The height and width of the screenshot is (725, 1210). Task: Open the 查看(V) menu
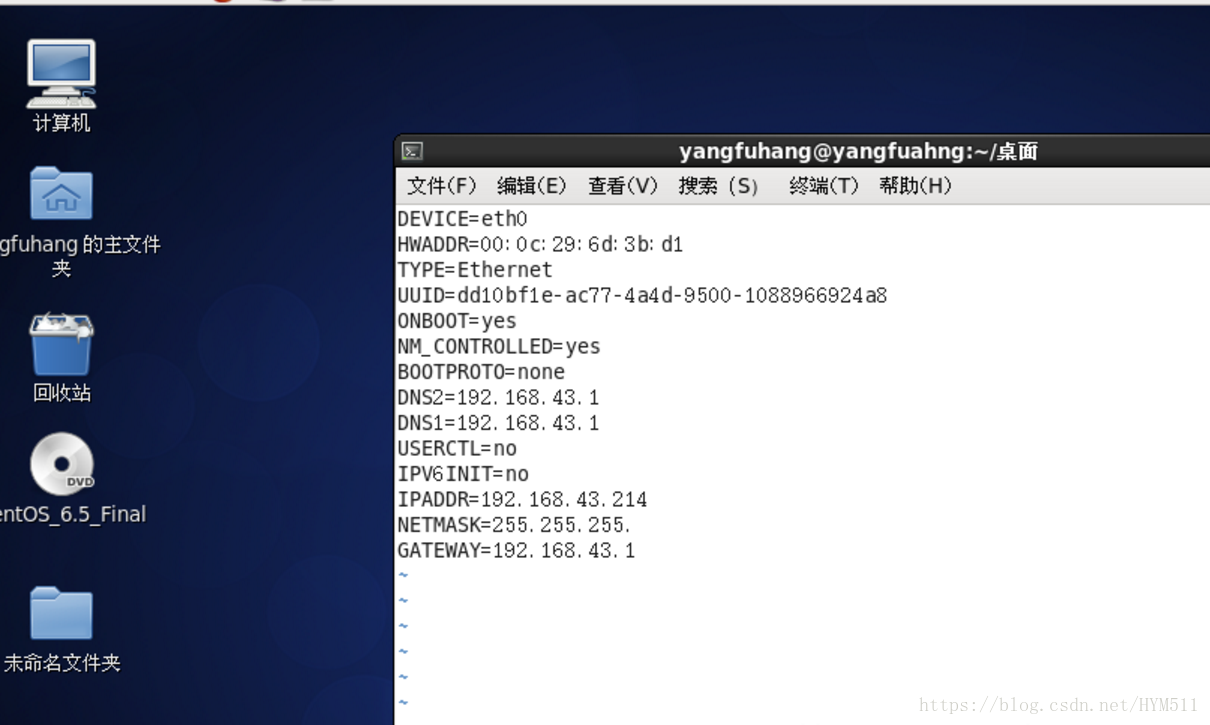click(623, 186)
